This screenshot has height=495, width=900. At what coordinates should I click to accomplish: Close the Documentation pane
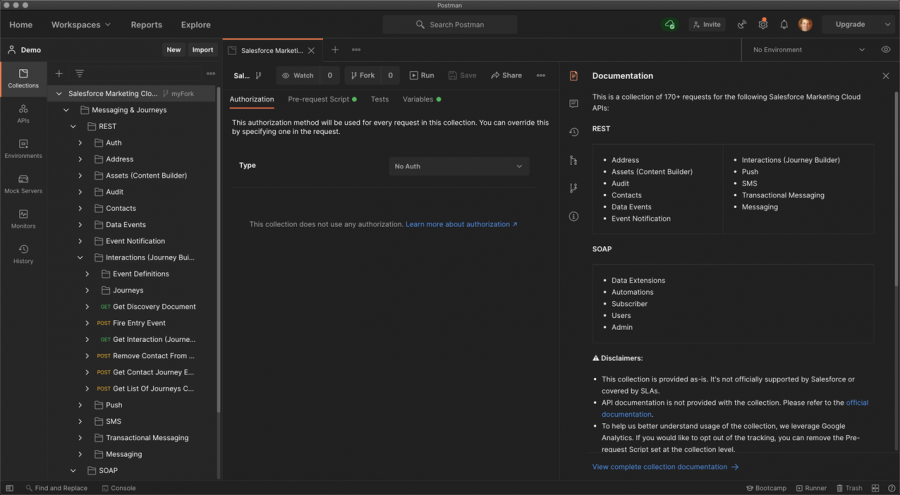pos(886,76)
